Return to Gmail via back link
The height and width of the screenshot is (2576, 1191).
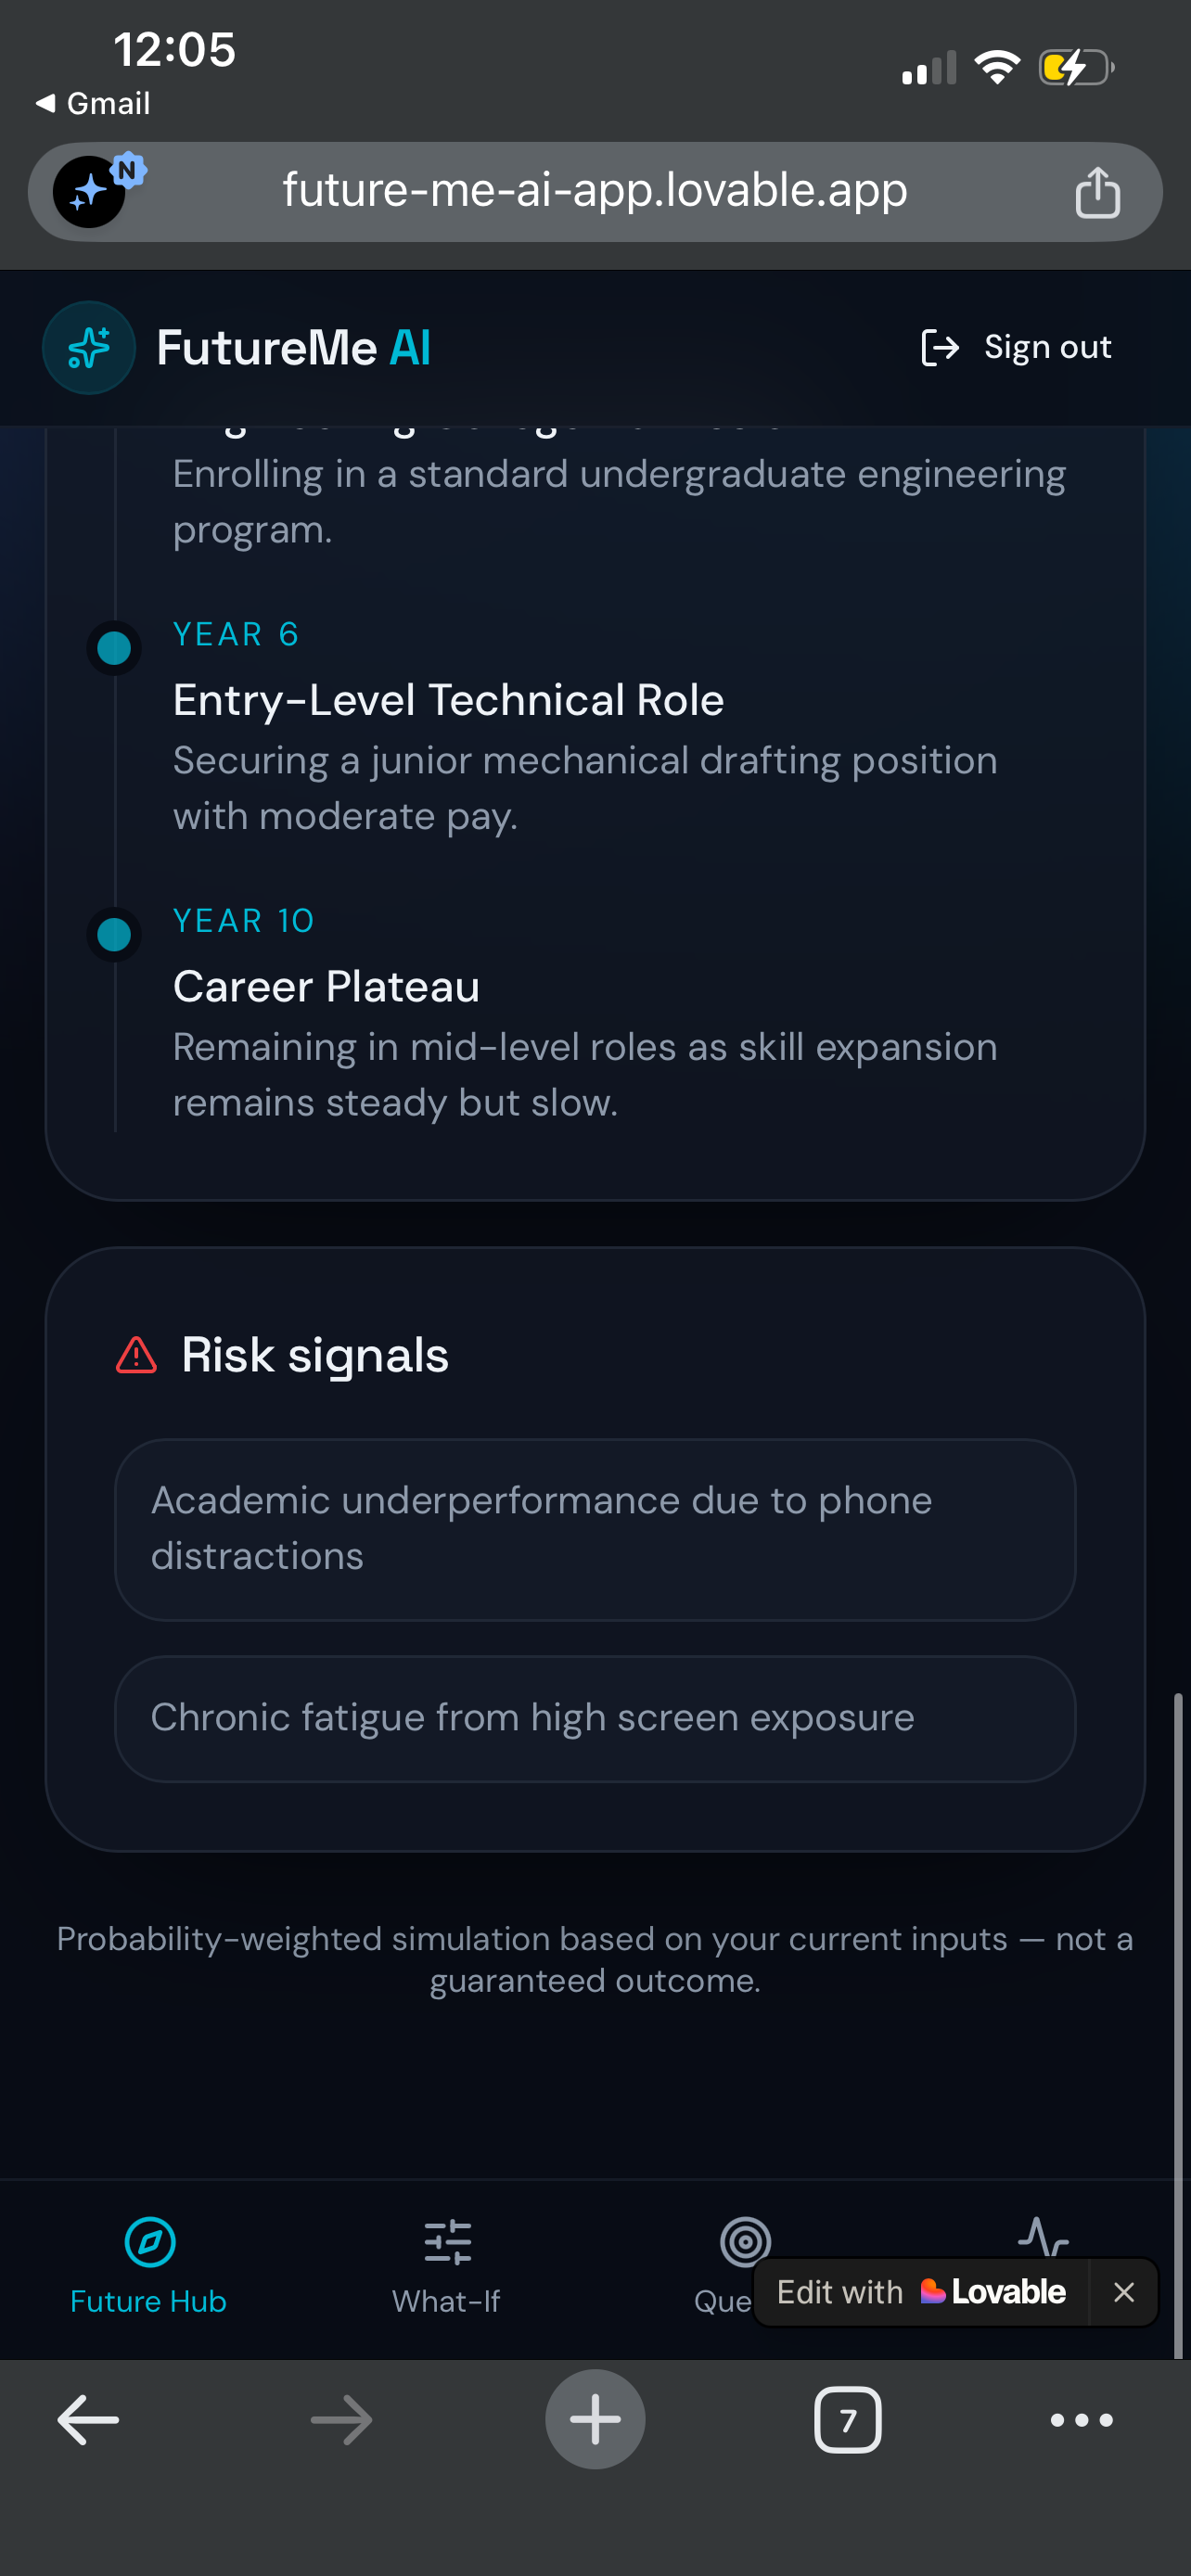(93, 103)
